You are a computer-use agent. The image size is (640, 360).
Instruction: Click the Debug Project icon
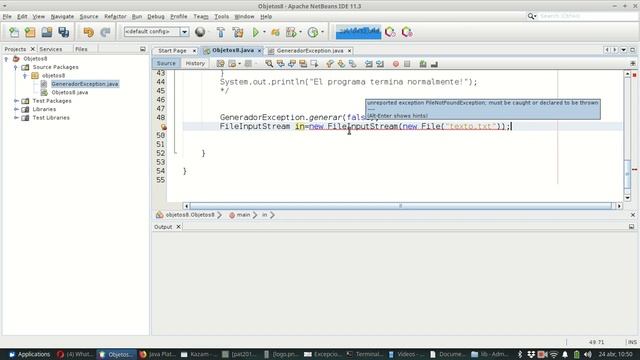291,32
